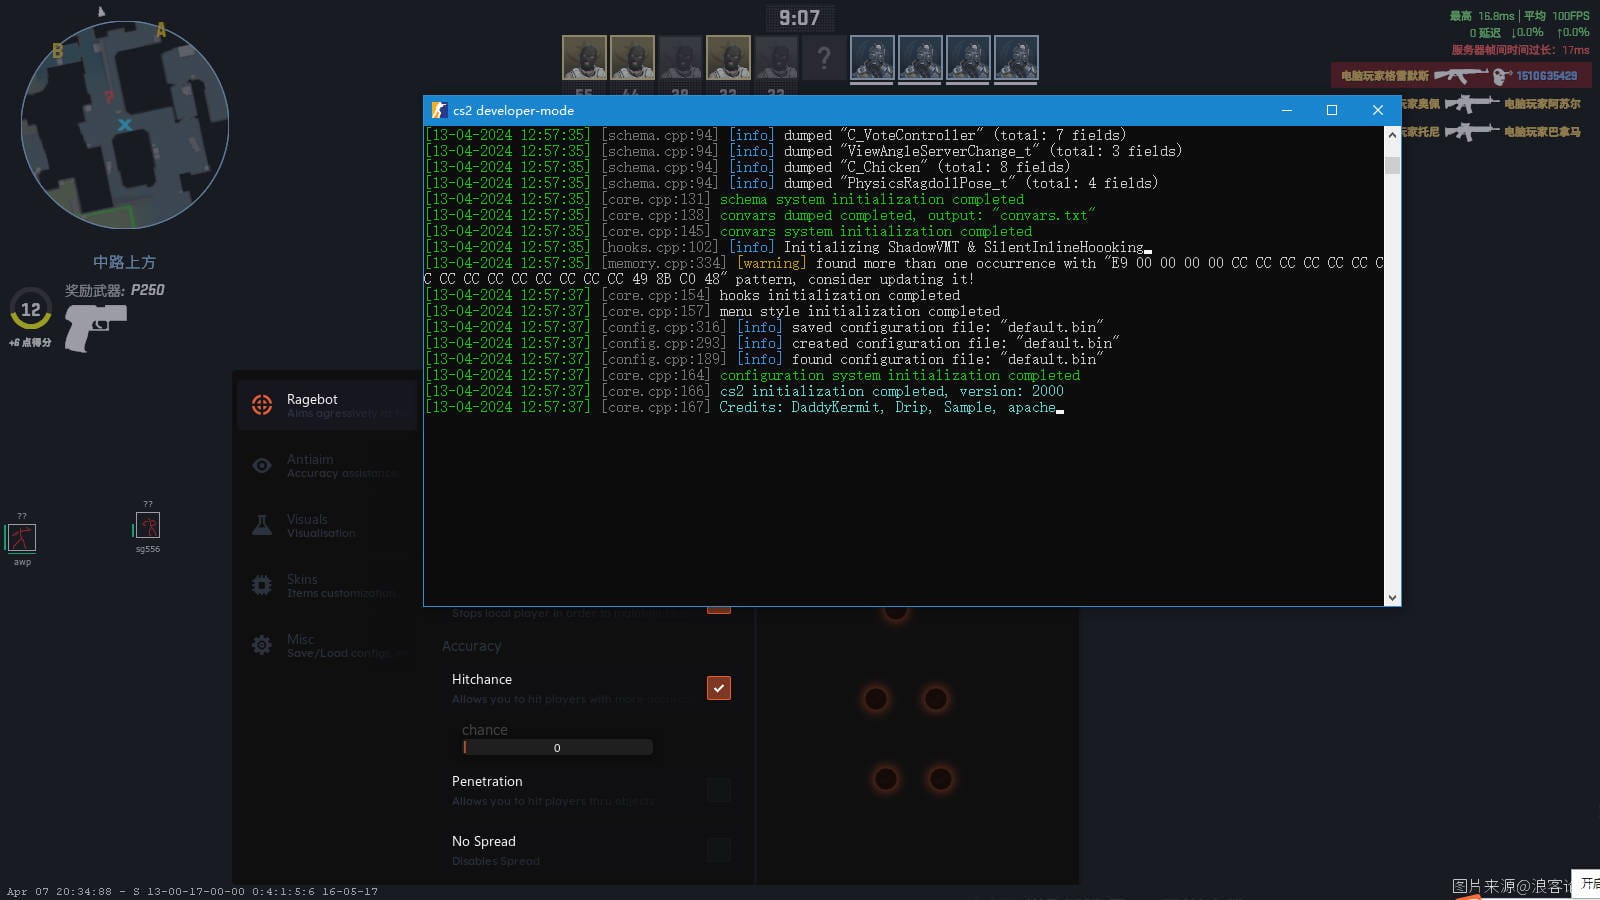This screenshot has width=1600, height=900.
Task: Click the 中路上方 location label
Action: [124, 262]
